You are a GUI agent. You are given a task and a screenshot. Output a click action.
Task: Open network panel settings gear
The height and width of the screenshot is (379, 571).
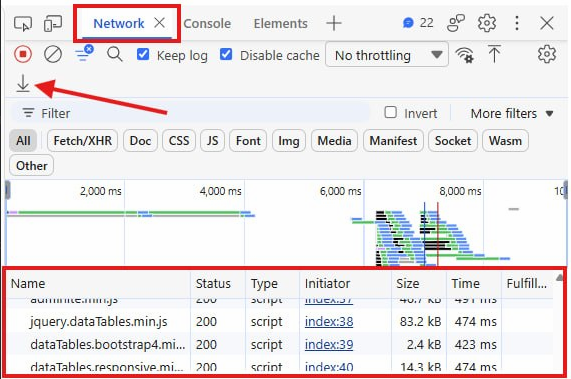point(547,54)
